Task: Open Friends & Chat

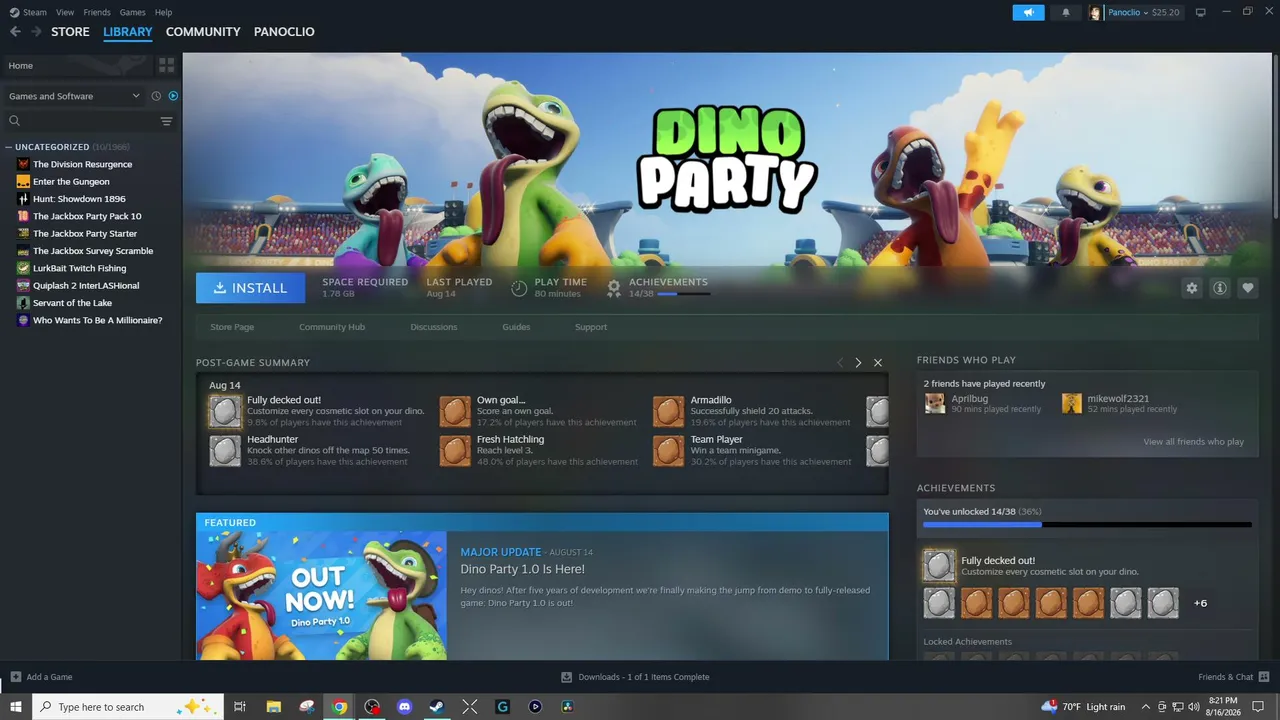Action: tap(1232, 677)
